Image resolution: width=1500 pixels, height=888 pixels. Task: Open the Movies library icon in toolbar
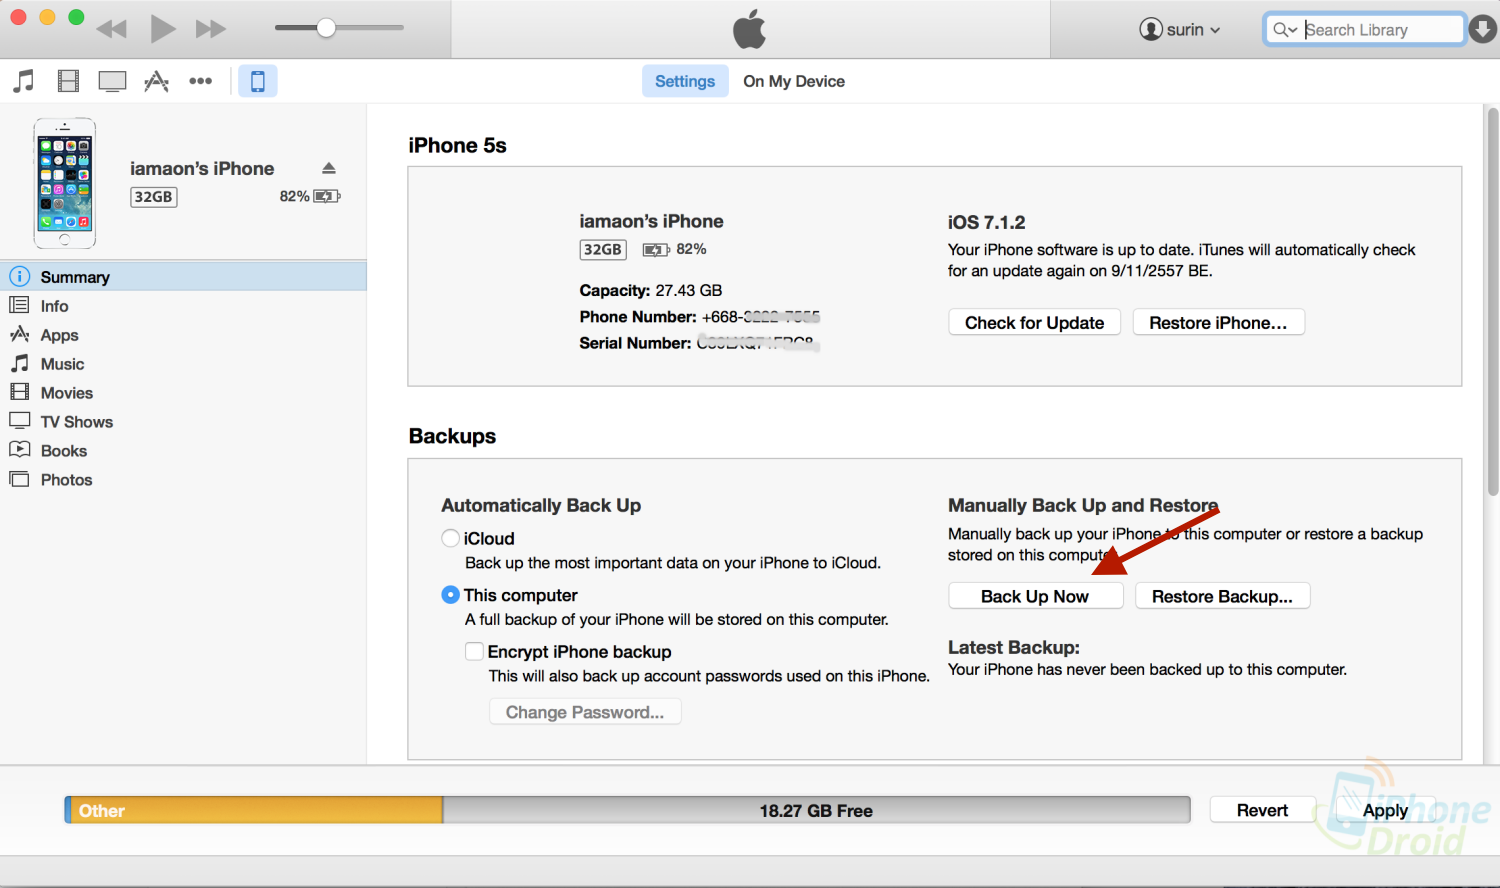pos(68,81)
